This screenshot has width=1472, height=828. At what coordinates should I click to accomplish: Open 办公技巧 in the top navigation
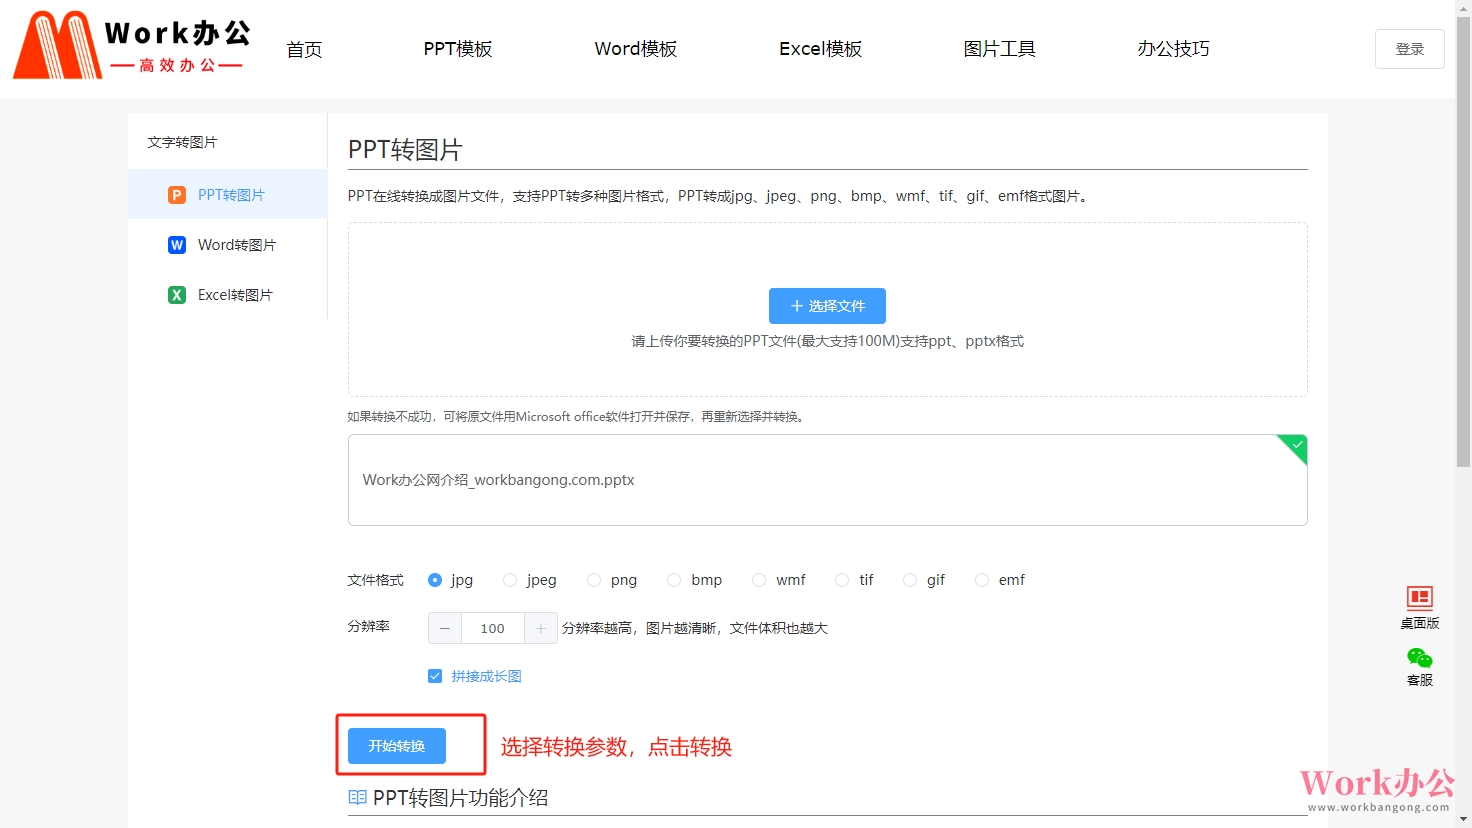(x=1174, y=49)
